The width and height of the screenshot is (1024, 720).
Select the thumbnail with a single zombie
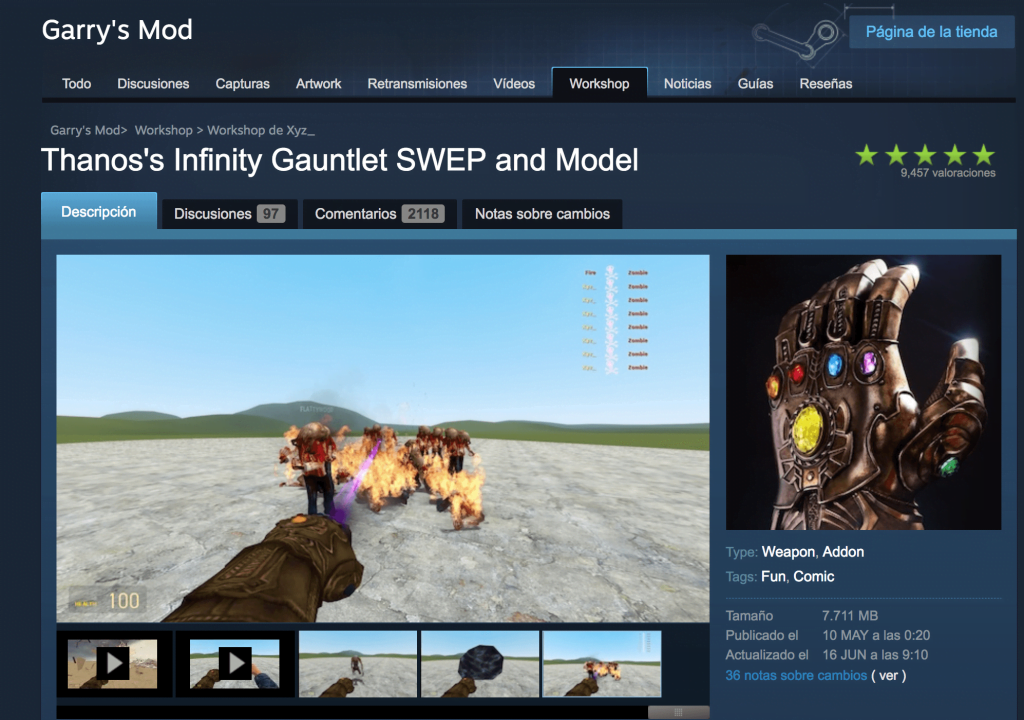(x=358, y=664)
